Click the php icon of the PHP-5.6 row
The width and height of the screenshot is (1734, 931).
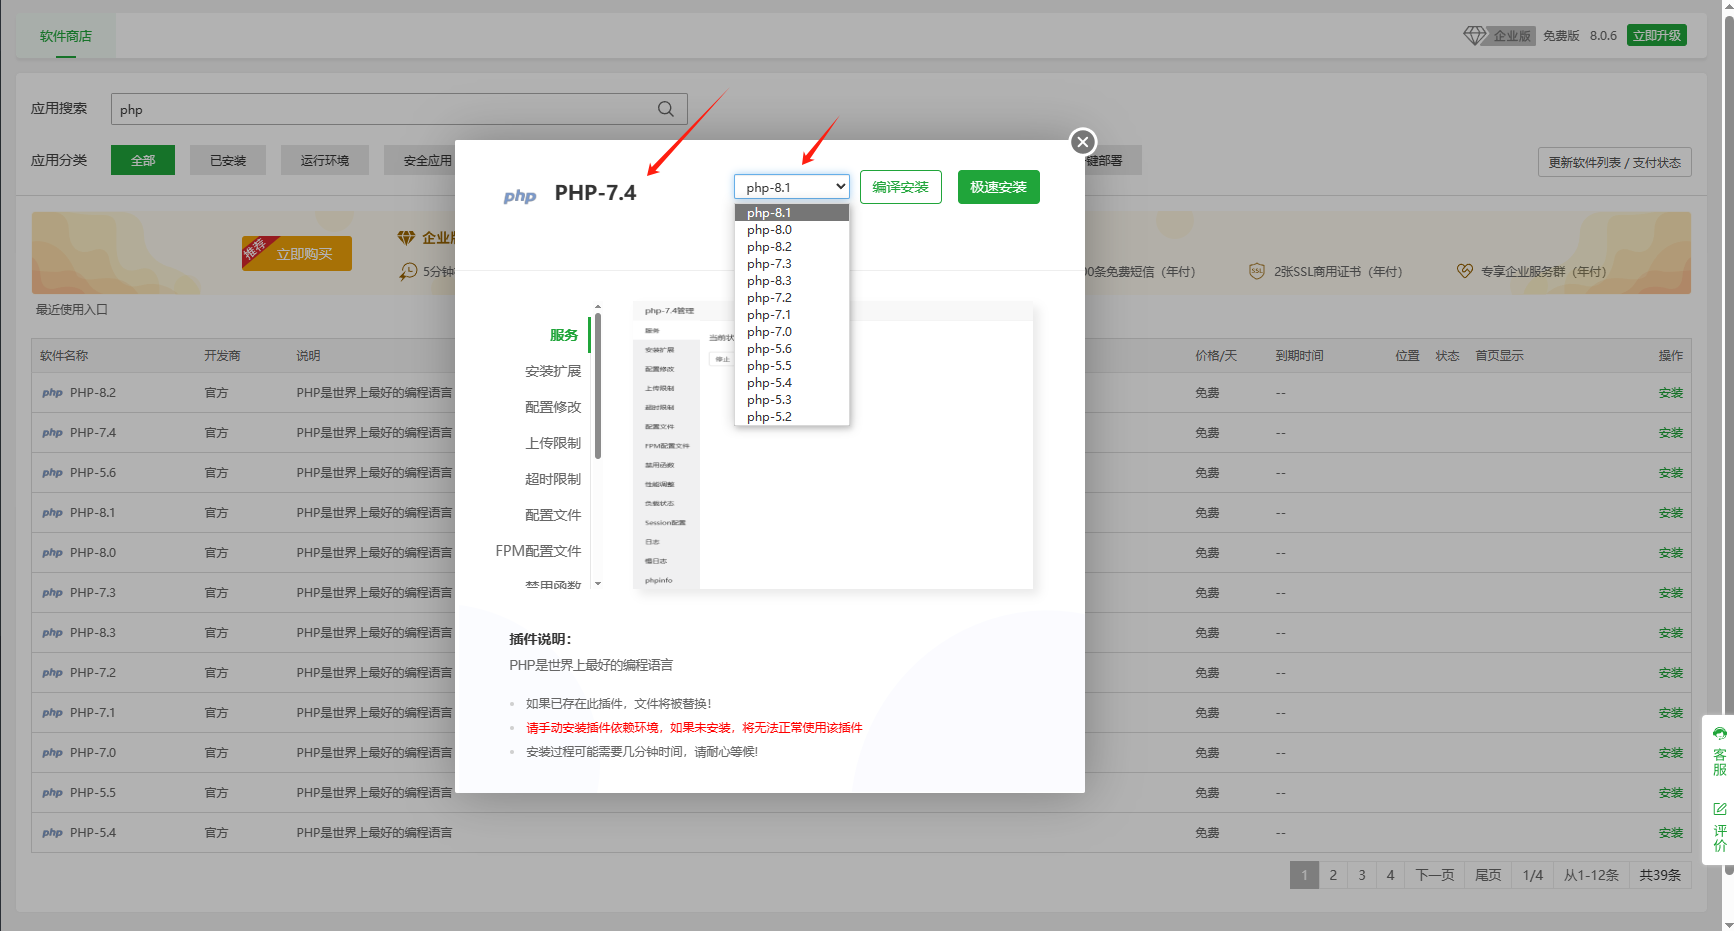pyautogui.click(x=52, y=473)
